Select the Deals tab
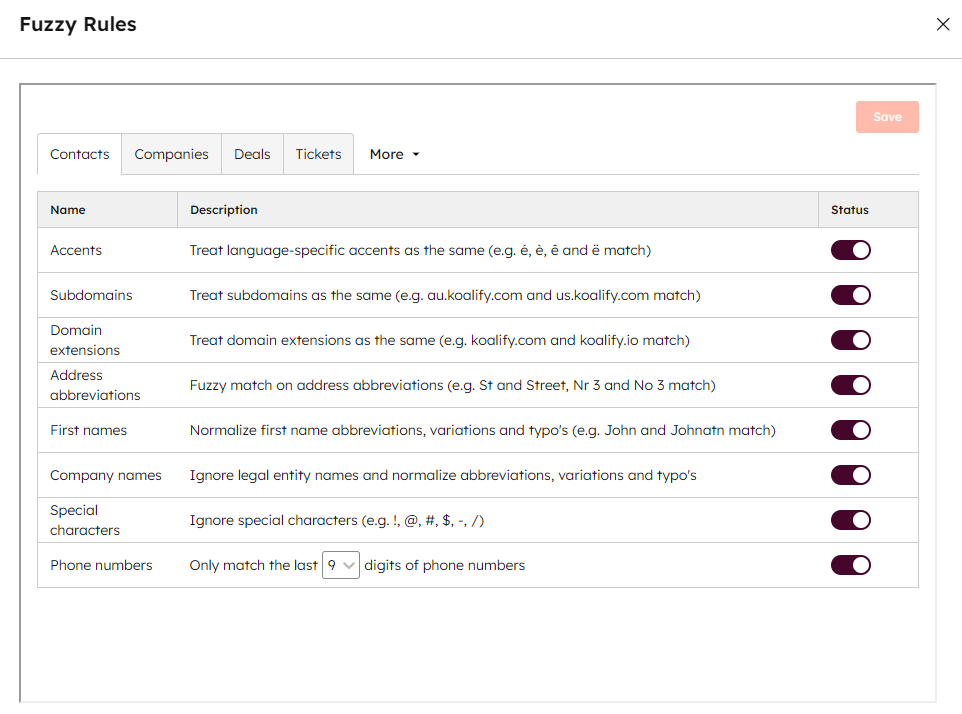The width and height of the screenshot is (962, 714). 252,154
